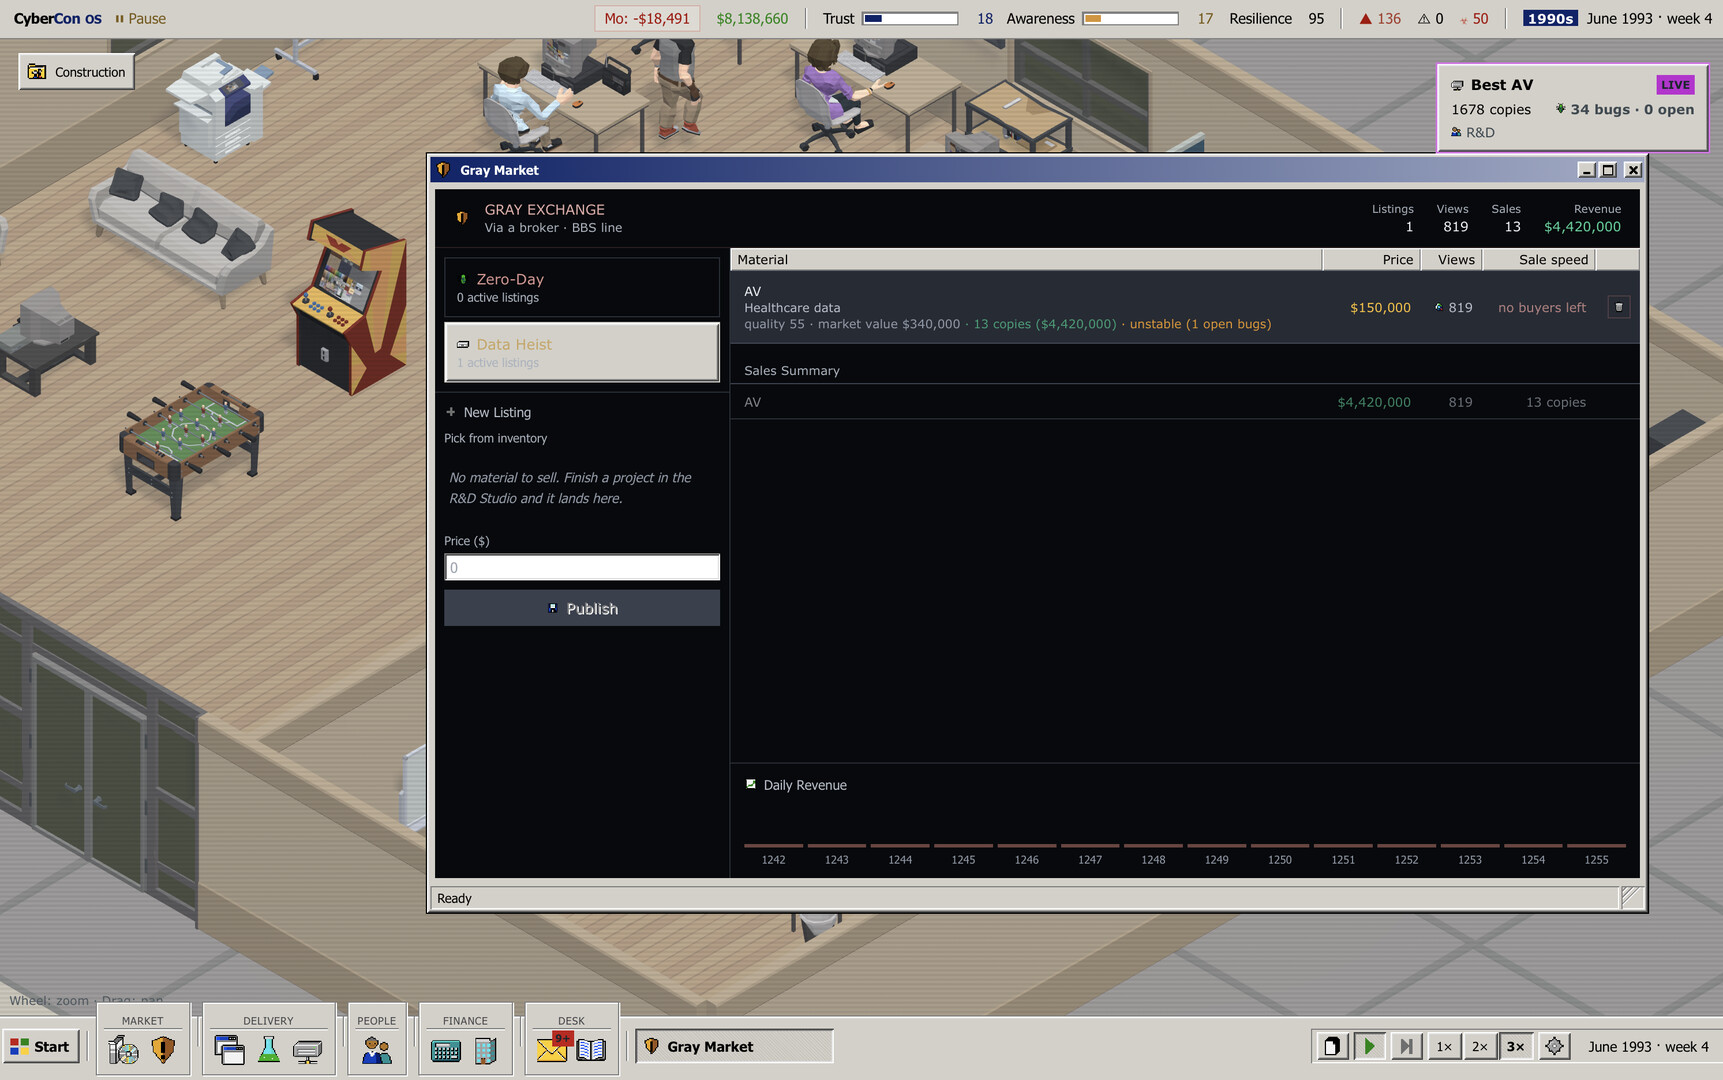Open the Desk mail inbox with 9+ badge

(553, 1048)
